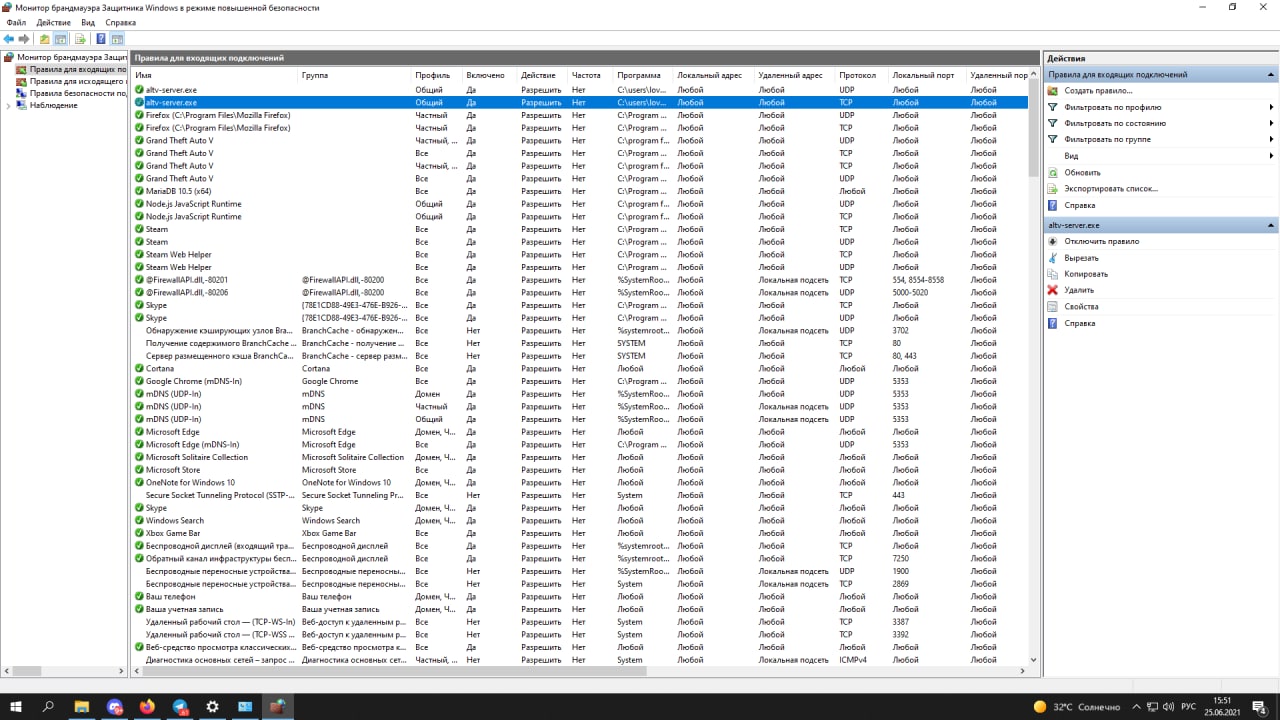1280x720 pixels.
Task: Open Discord from the taskbar
Action: [x=115, y=706]
